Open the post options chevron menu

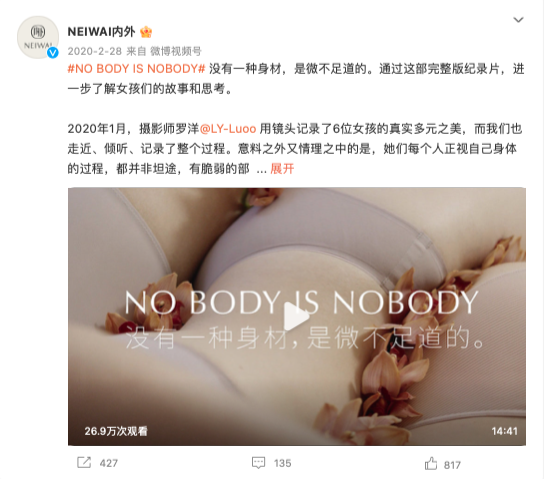(x=518, y=20)
